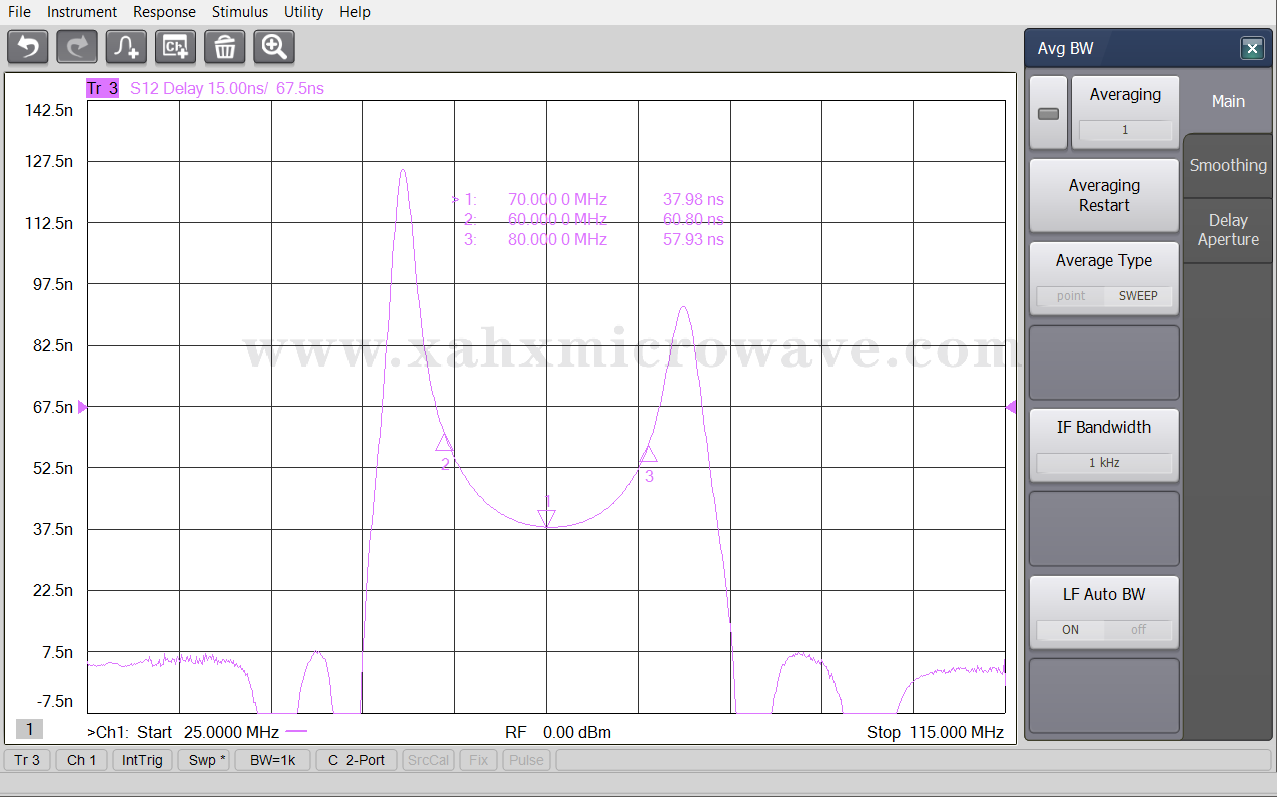Switch to the Main tab
The width and height of the screenshot is (1277, 797).
coord(1228,101)
